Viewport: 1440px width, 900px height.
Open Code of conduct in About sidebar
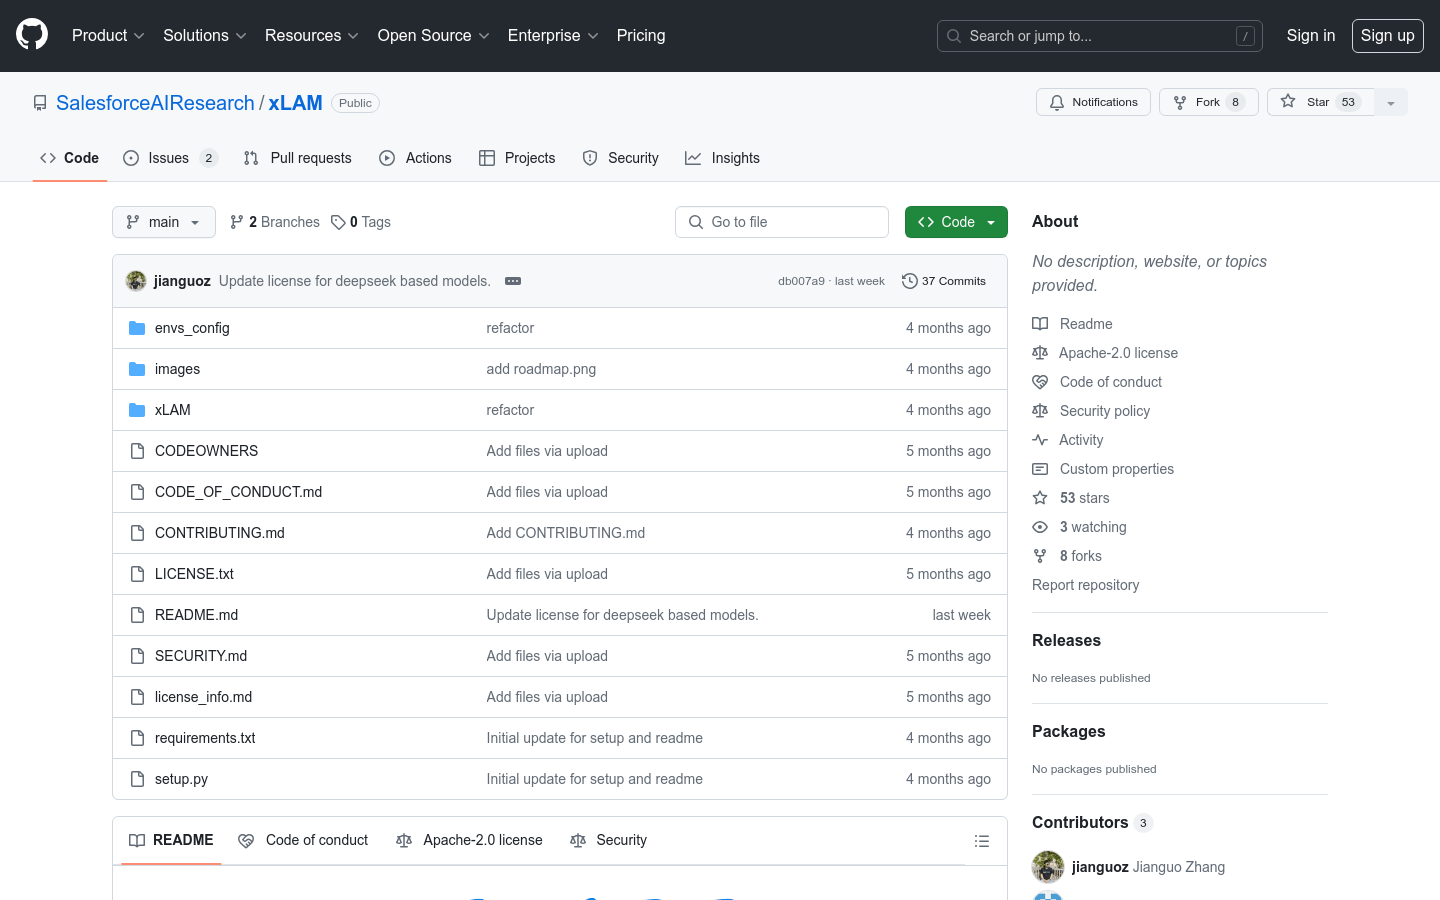coord(1097,382)
